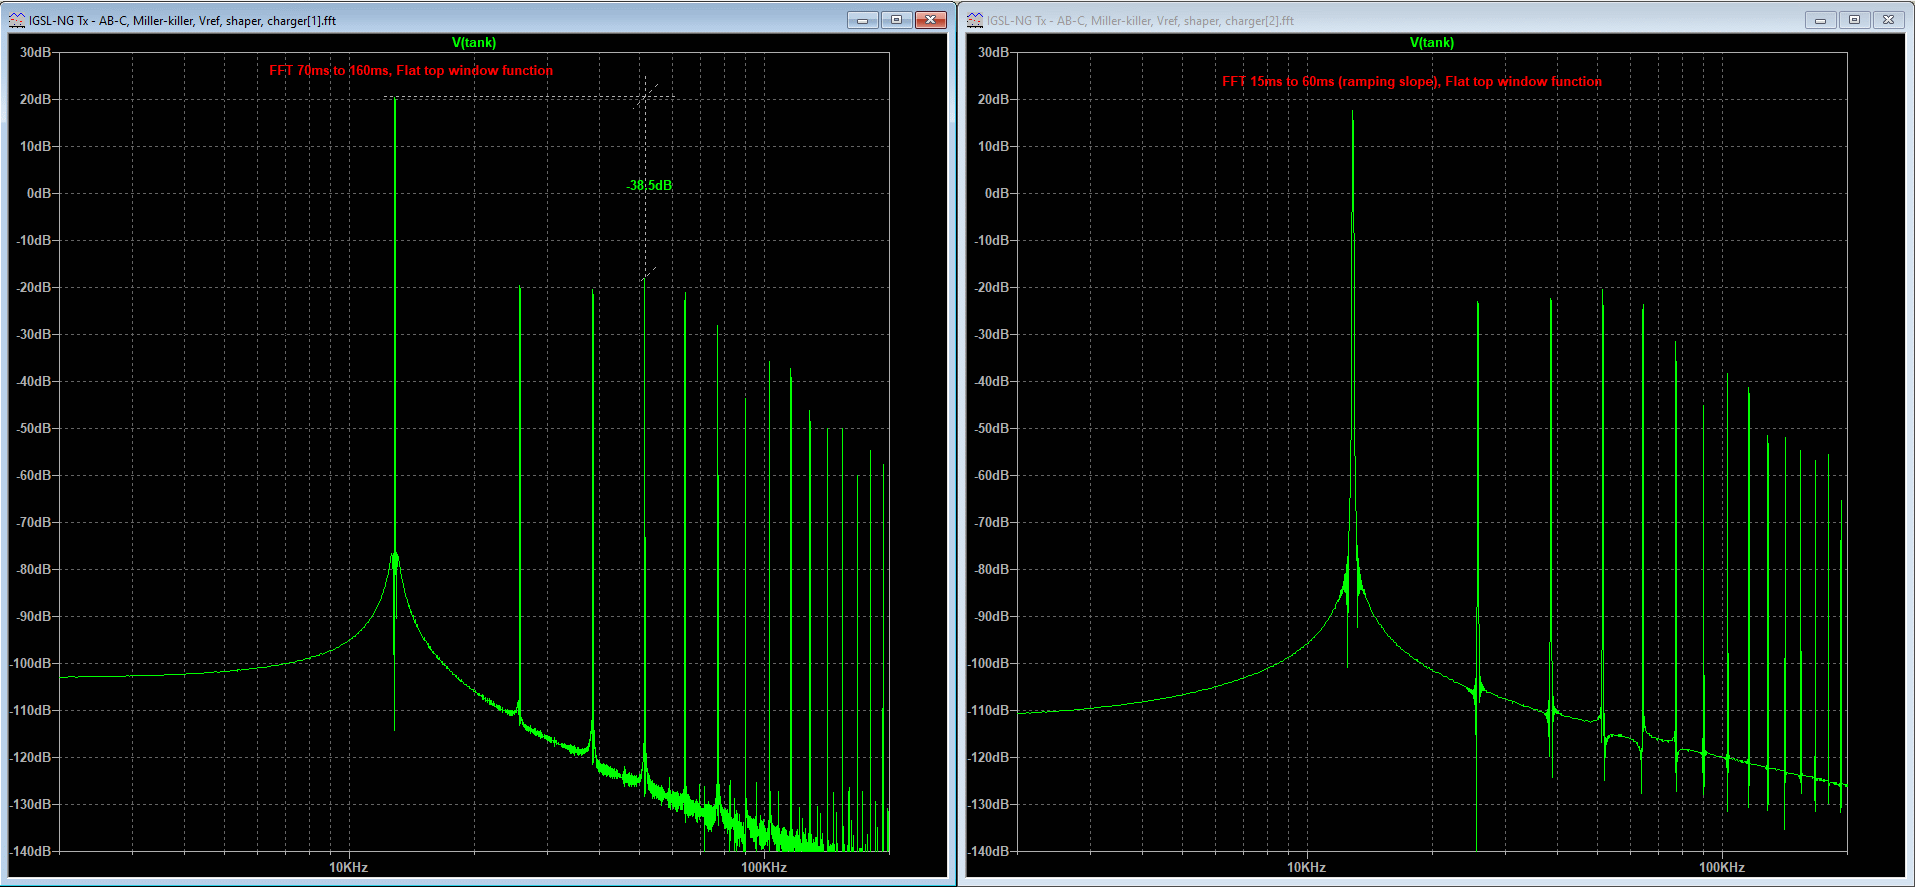This screenshot has width=1915, height=887.
Task: Close the charger[1].fft plot window
Action: 931,20
